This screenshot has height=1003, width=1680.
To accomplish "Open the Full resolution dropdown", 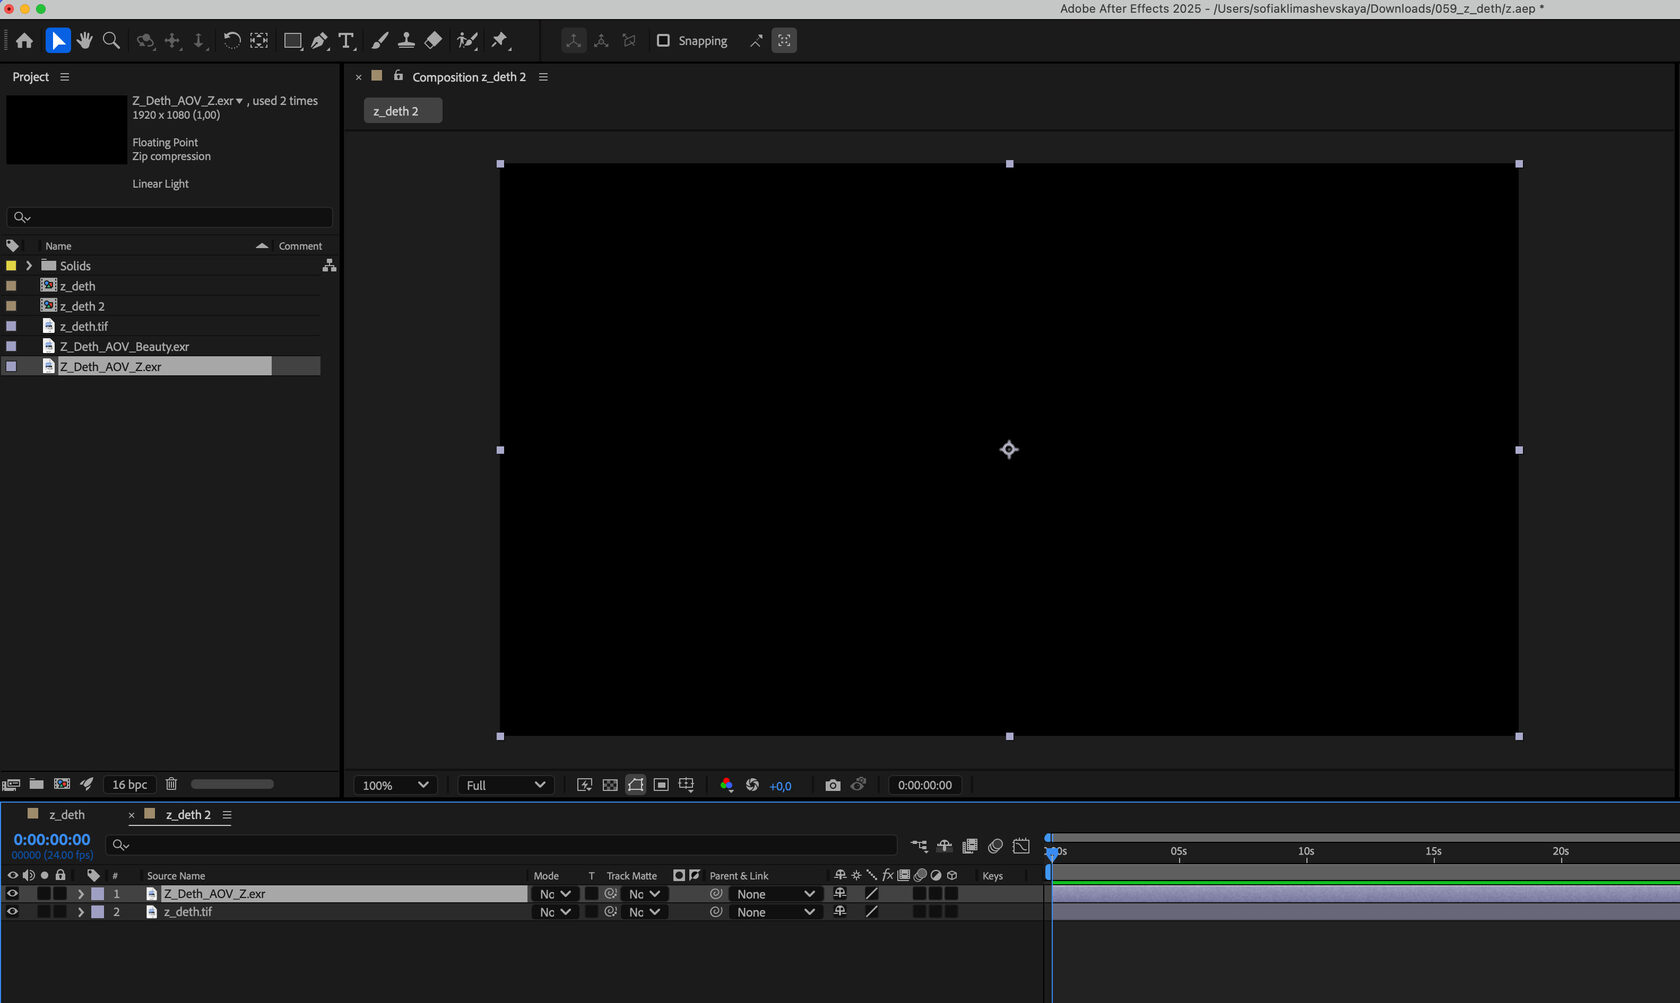I will (x=505, y=785).
